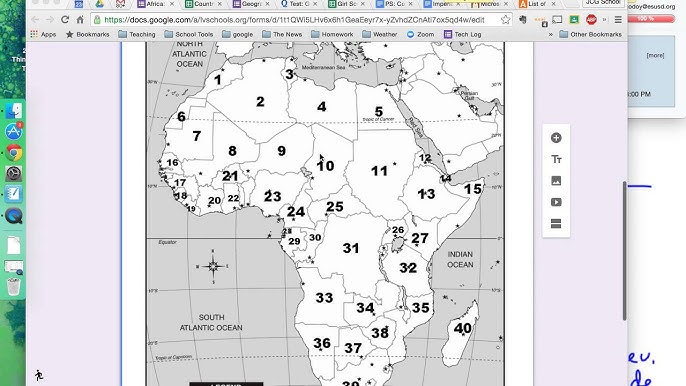Click the green Classroom extension icon

[x=574, y=20]
